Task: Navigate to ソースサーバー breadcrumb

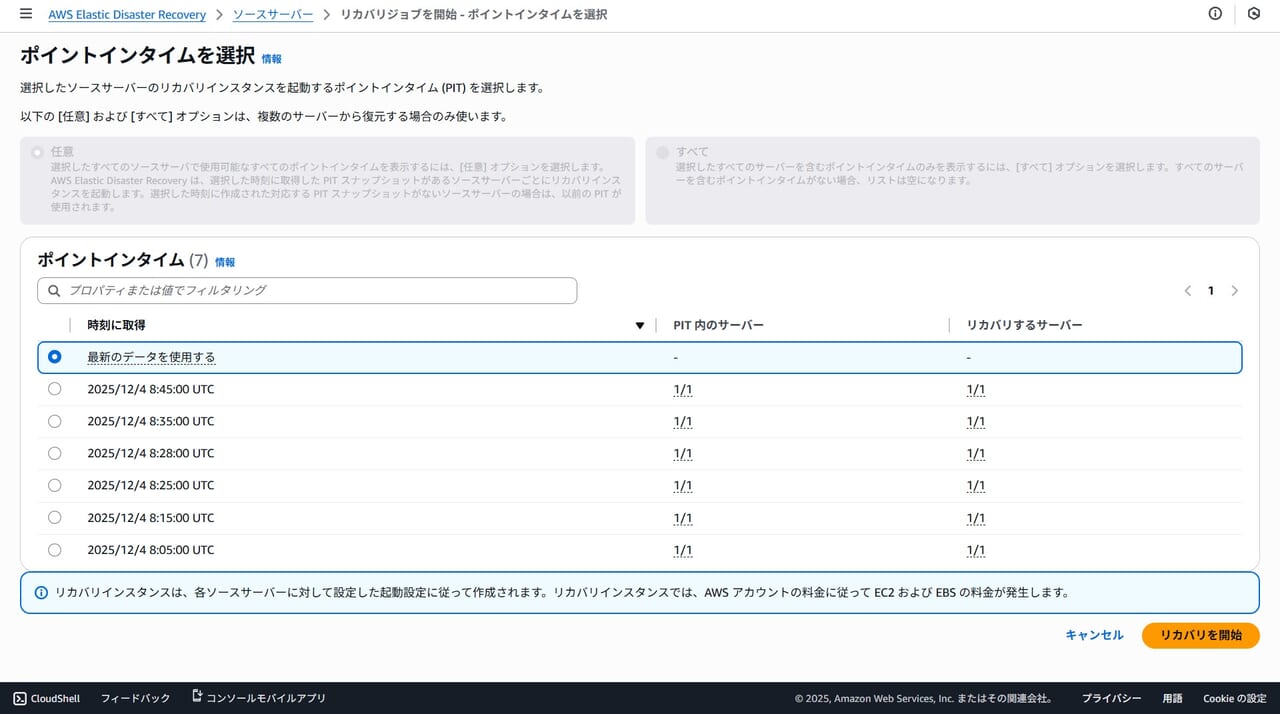Action: [x=272, y=15]
